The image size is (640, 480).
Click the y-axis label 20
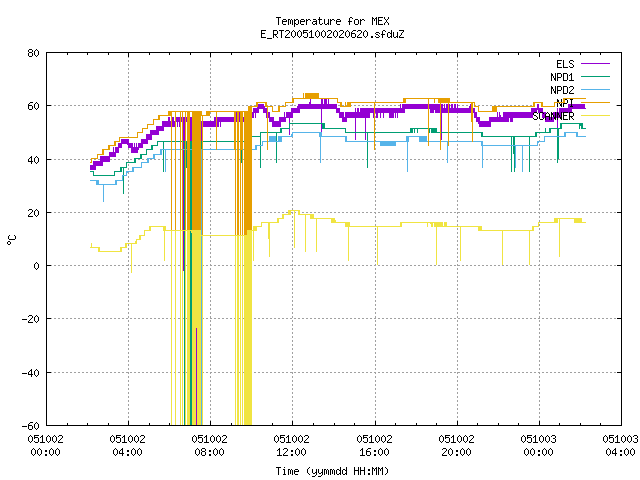(33, 213)
